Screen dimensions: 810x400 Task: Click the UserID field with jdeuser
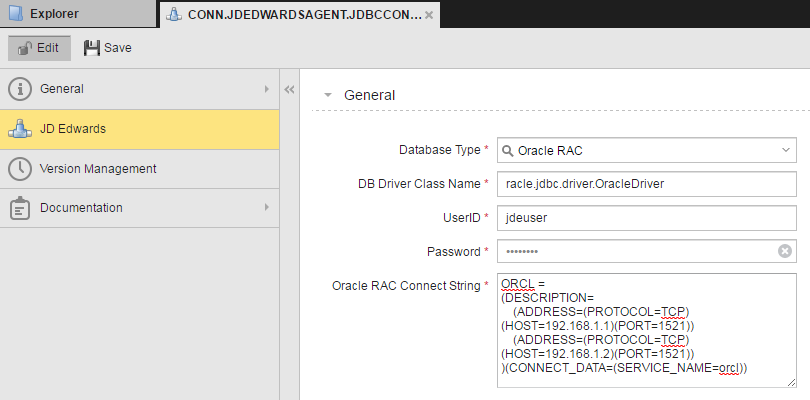647,218
